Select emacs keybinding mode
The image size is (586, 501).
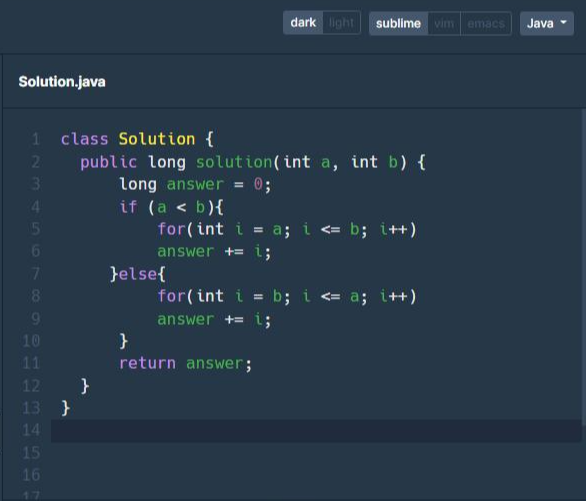486,24
